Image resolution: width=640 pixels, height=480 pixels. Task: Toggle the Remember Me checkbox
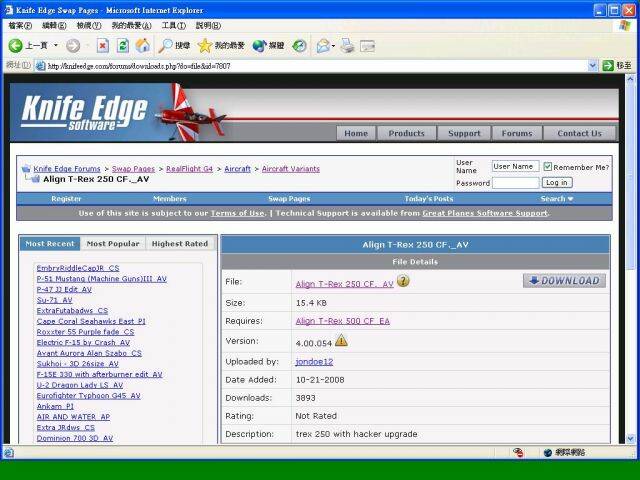click(x=547, y=167)
